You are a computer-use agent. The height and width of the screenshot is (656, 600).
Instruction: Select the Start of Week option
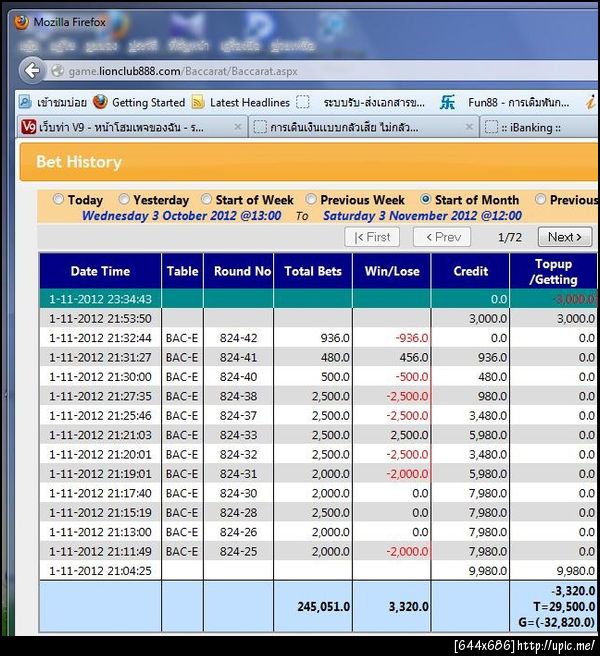[206, 199]
